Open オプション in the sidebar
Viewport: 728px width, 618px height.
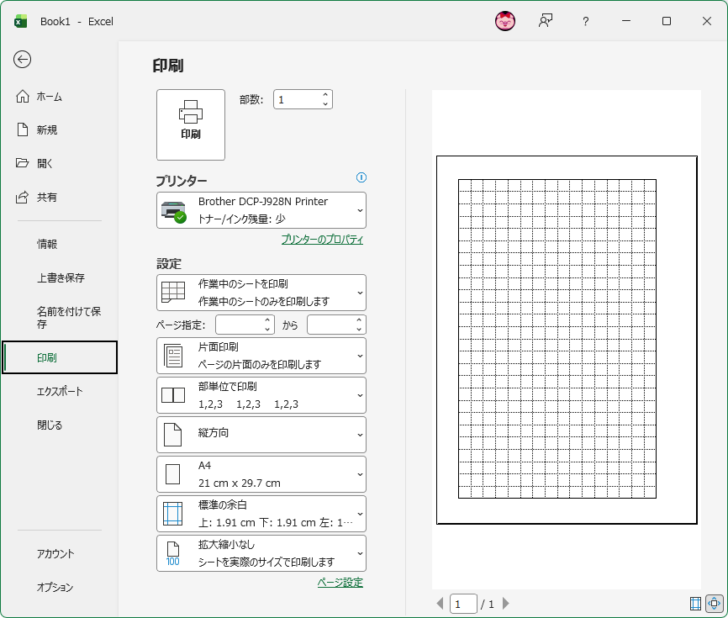pyautogui.click(x=59, y=587)
